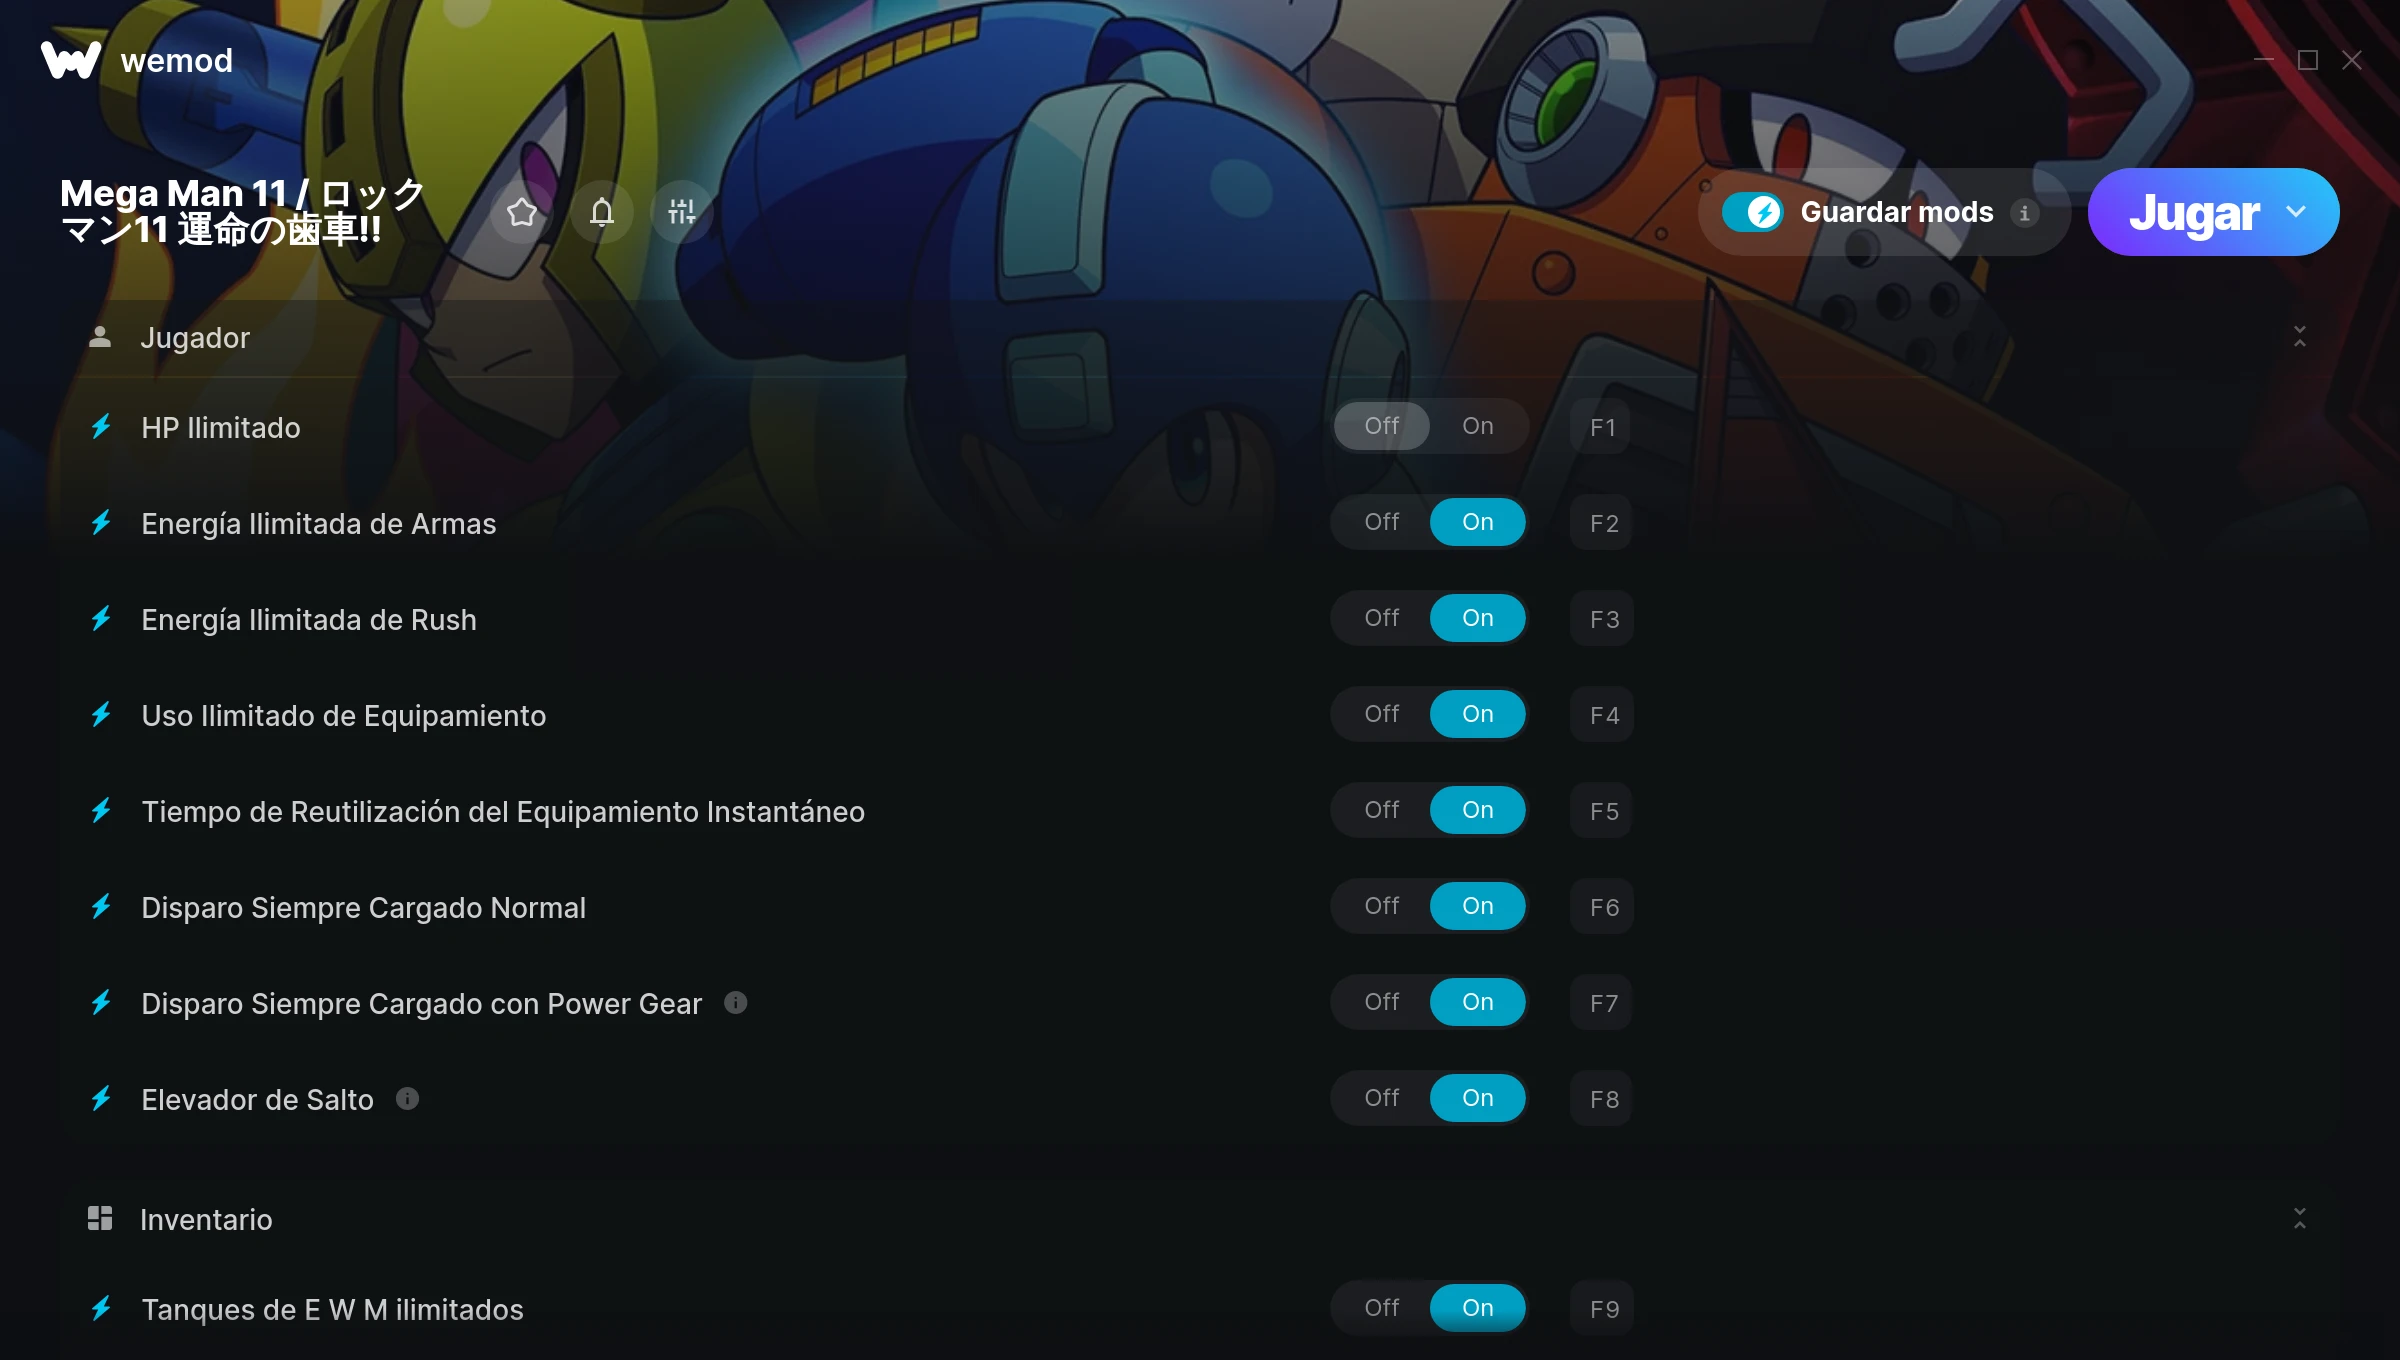
Task: Turn Off Energía Ilimitada de Armas
Action: [x=1381, y=522]
